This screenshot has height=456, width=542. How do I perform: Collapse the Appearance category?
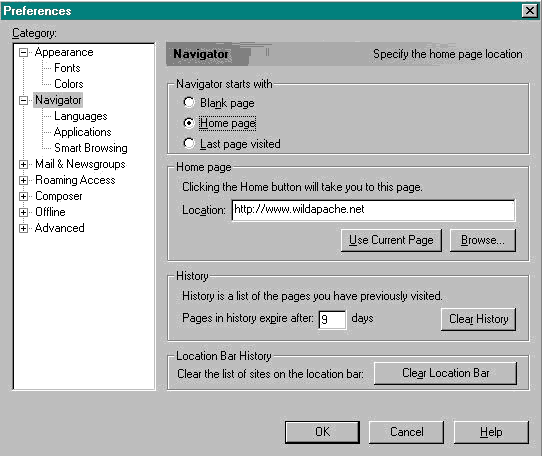[24, 53]
